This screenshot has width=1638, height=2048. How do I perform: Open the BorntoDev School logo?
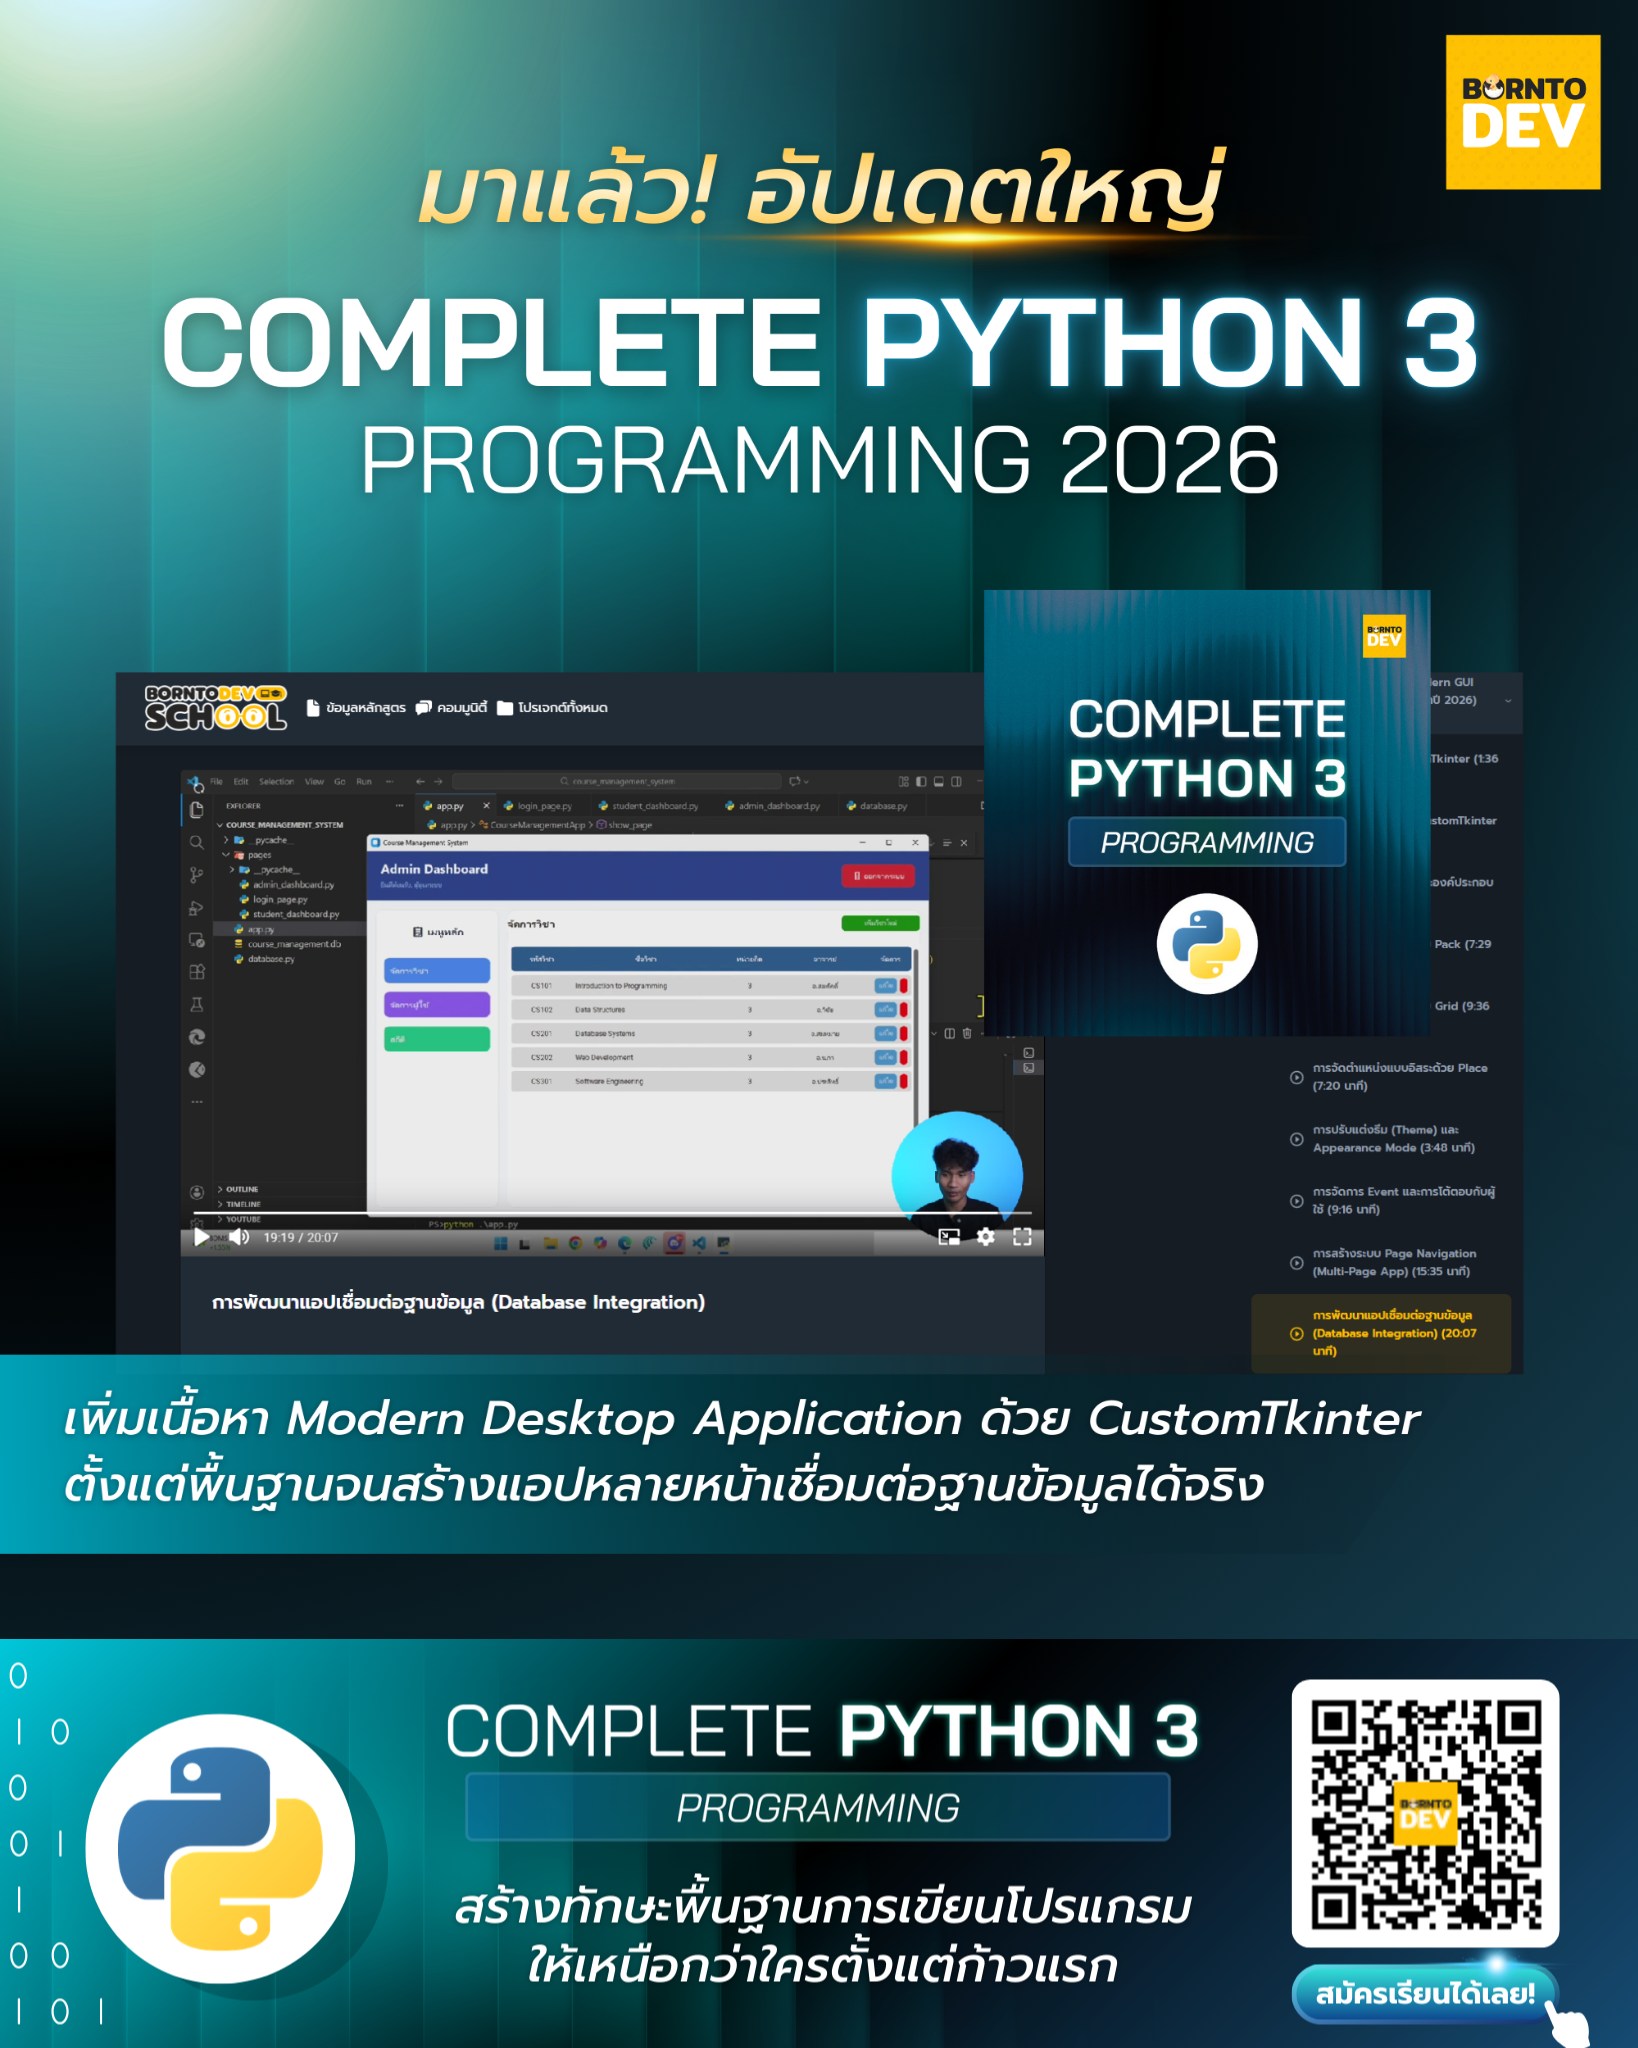click(215, 708)
